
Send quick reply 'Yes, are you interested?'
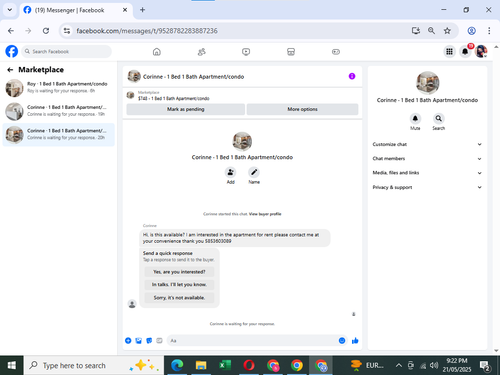pos(179,272)
